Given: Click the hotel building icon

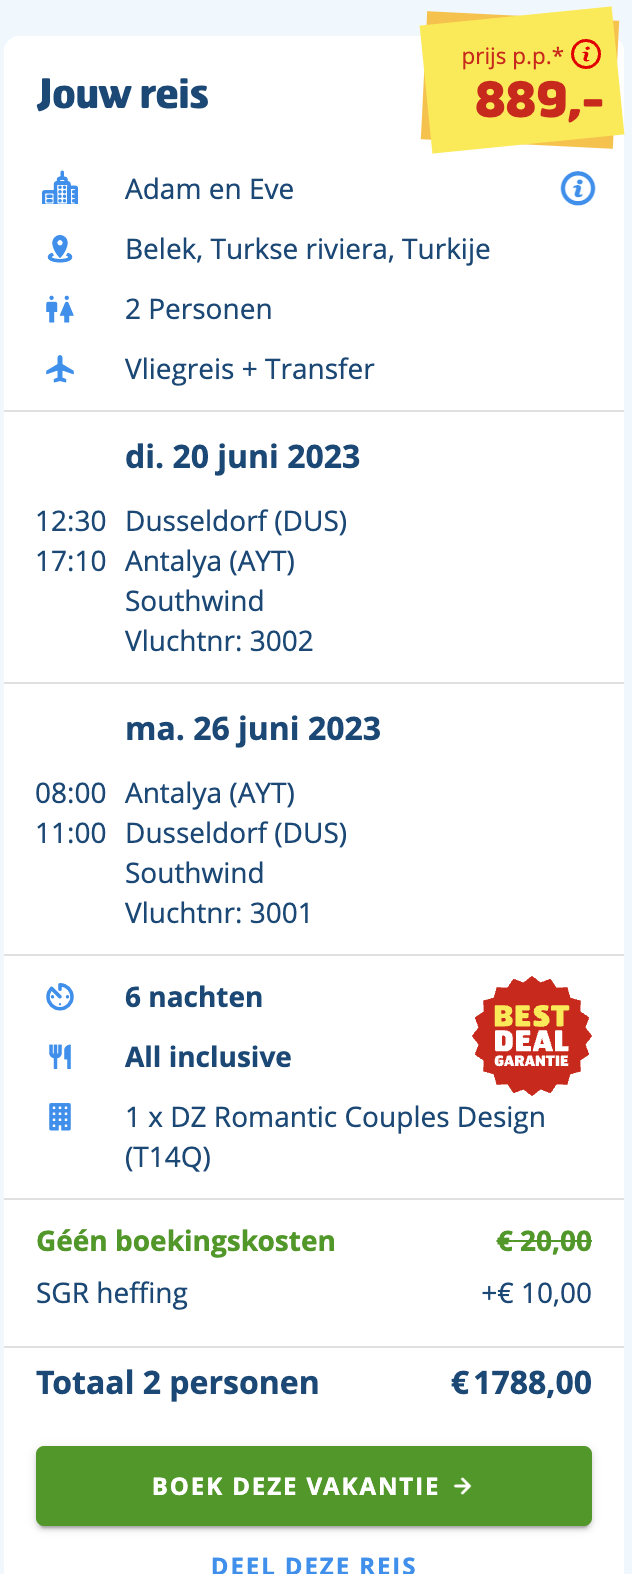Looking at the screenshot, I should tap(60, 188).
